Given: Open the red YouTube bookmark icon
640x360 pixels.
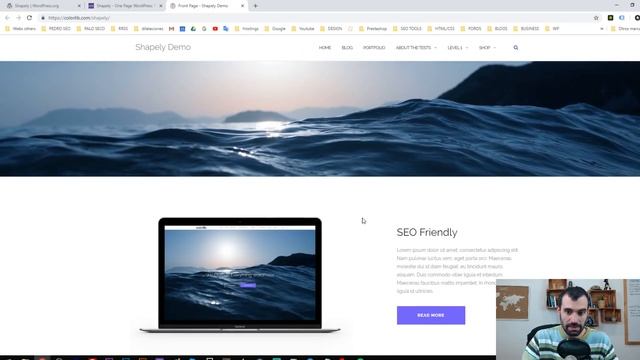Looking at the screenshot, I should [215, 29].
